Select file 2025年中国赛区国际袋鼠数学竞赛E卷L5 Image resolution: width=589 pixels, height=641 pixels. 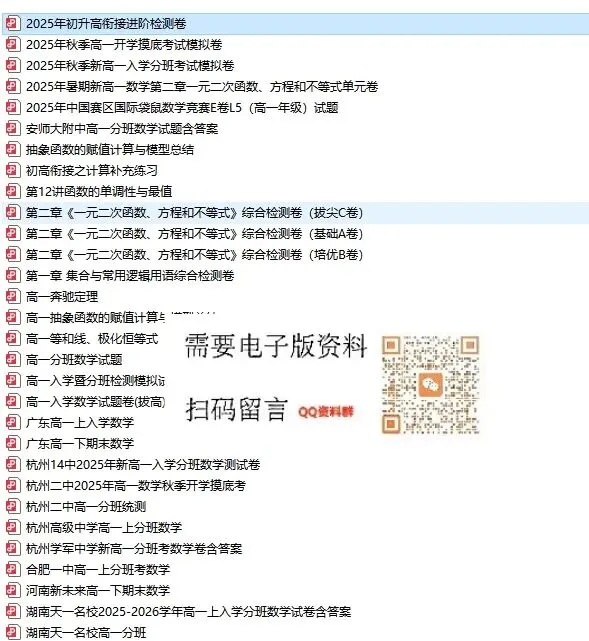pos(182,108)
